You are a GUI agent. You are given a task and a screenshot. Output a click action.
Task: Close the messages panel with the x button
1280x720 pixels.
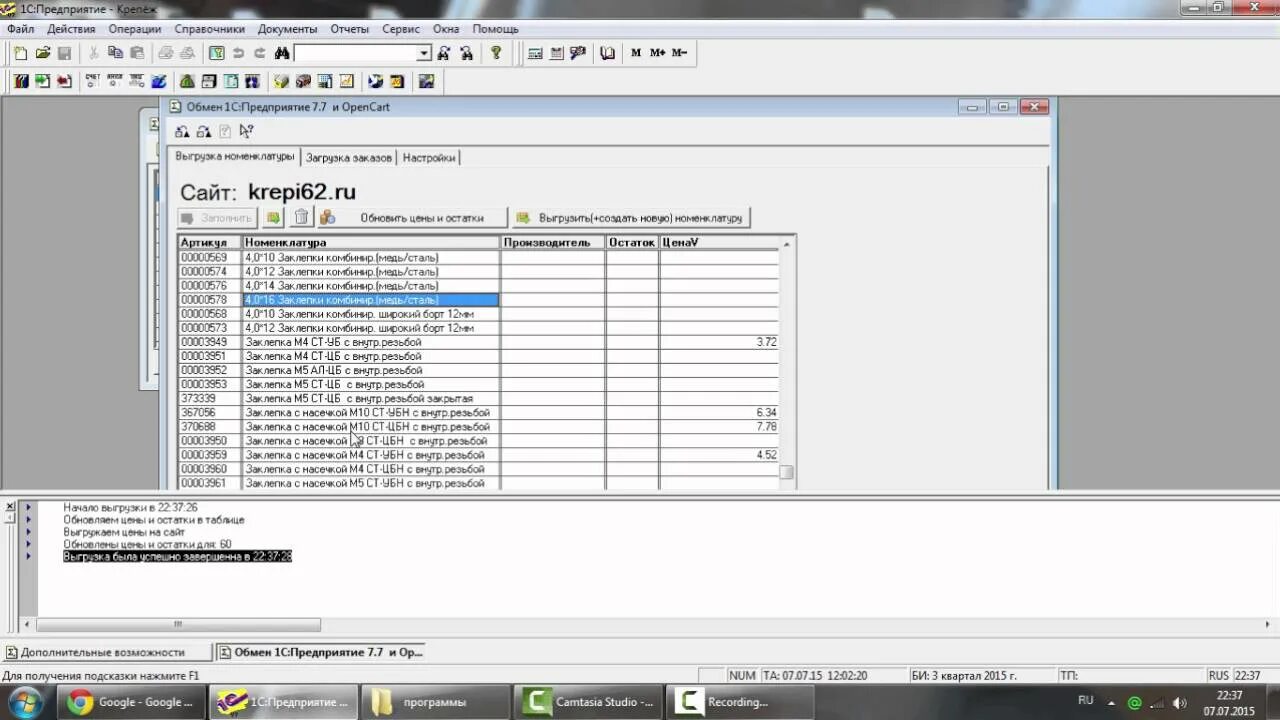pos(10,506)
